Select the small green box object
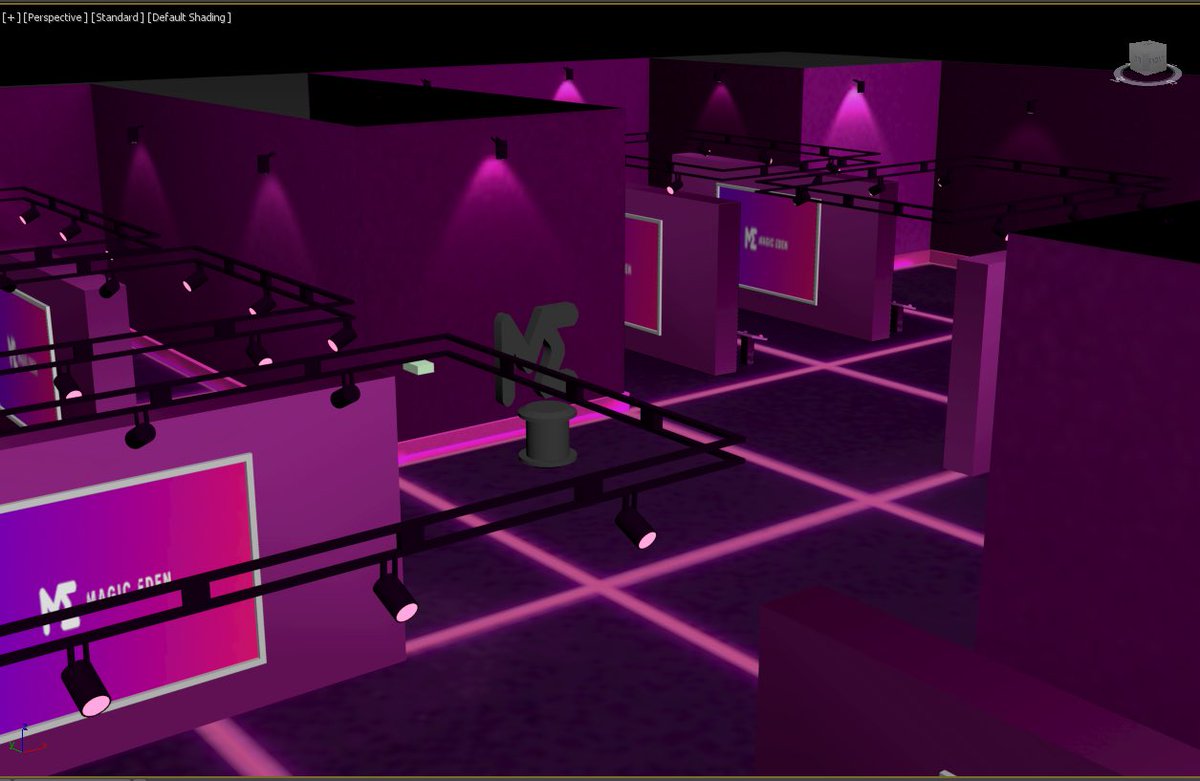Screen dimensions: 1200x781 pos(418,368)
